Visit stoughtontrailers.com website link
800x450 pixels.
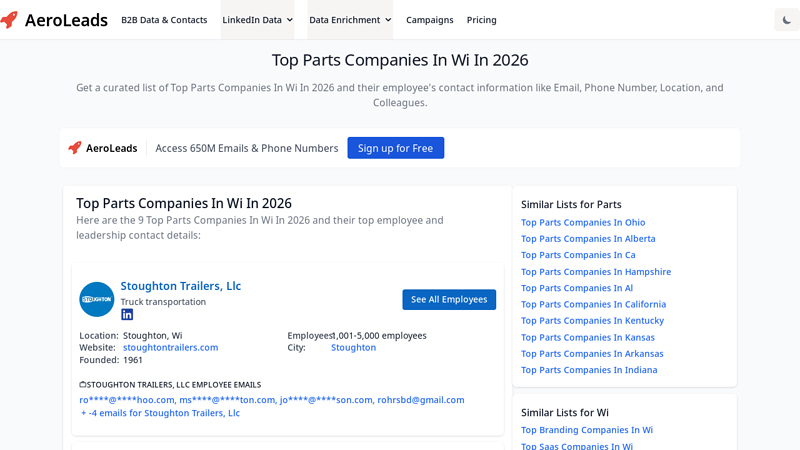170,347
